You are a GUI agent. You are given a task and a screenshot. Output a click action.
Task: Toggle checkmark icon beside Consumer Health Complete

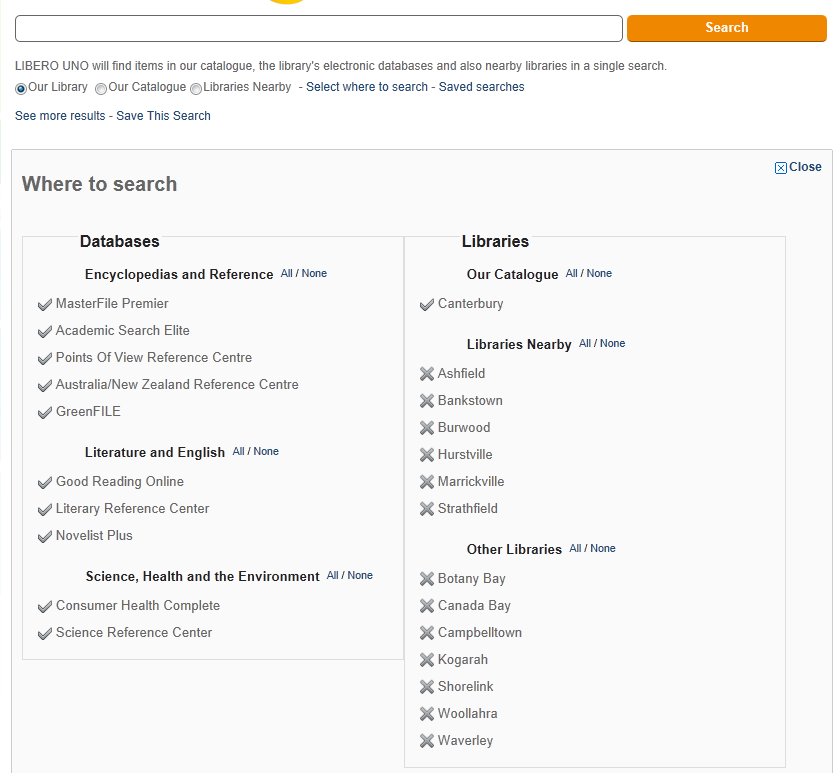[45, 606]
